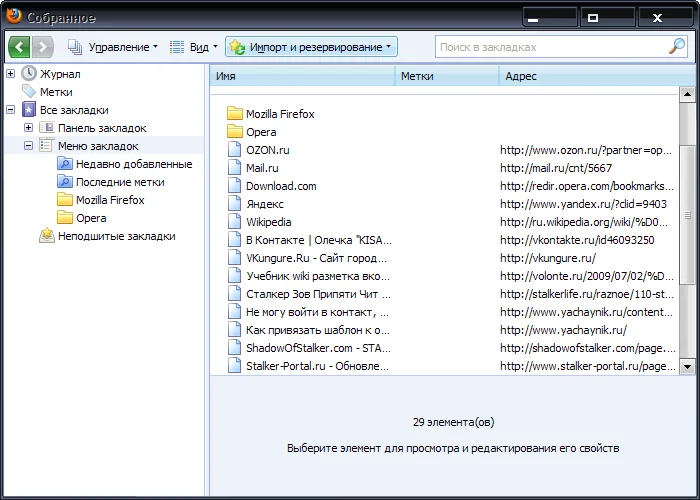The width and height of the screenshot is (700, 500).
Task: Select the Wikipedia bookmark page icon
Action: pyautogui.click(x=234, y=222)
